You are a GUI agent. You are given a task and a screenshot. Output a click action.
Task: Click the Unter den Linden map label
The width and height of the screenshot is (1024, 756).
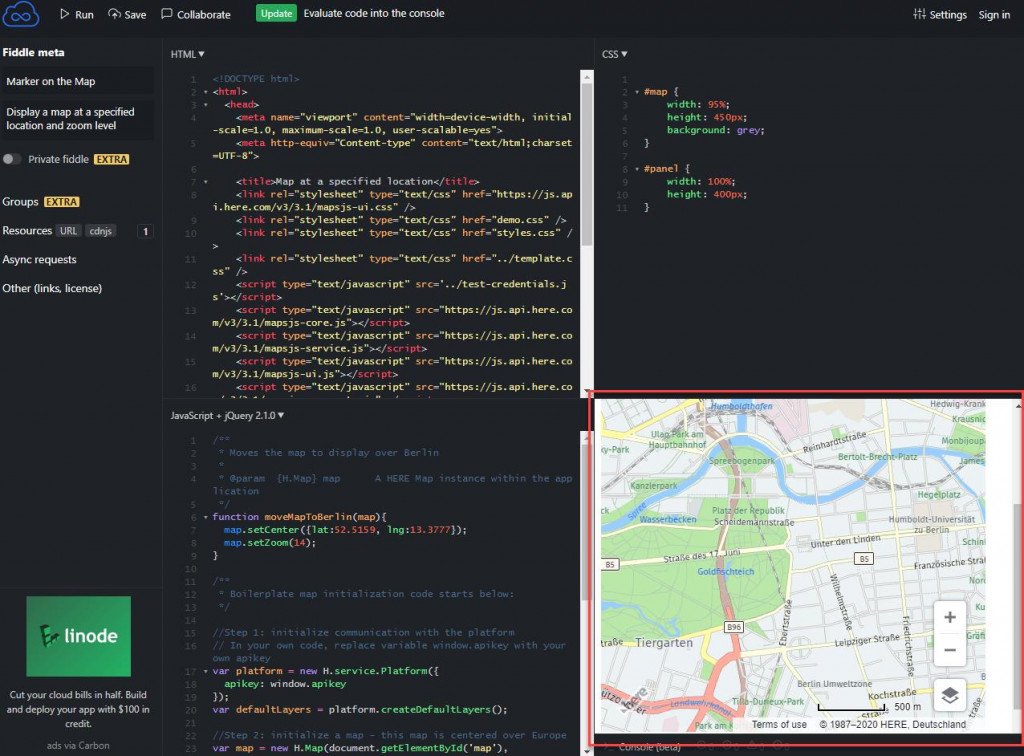point(845,541)
